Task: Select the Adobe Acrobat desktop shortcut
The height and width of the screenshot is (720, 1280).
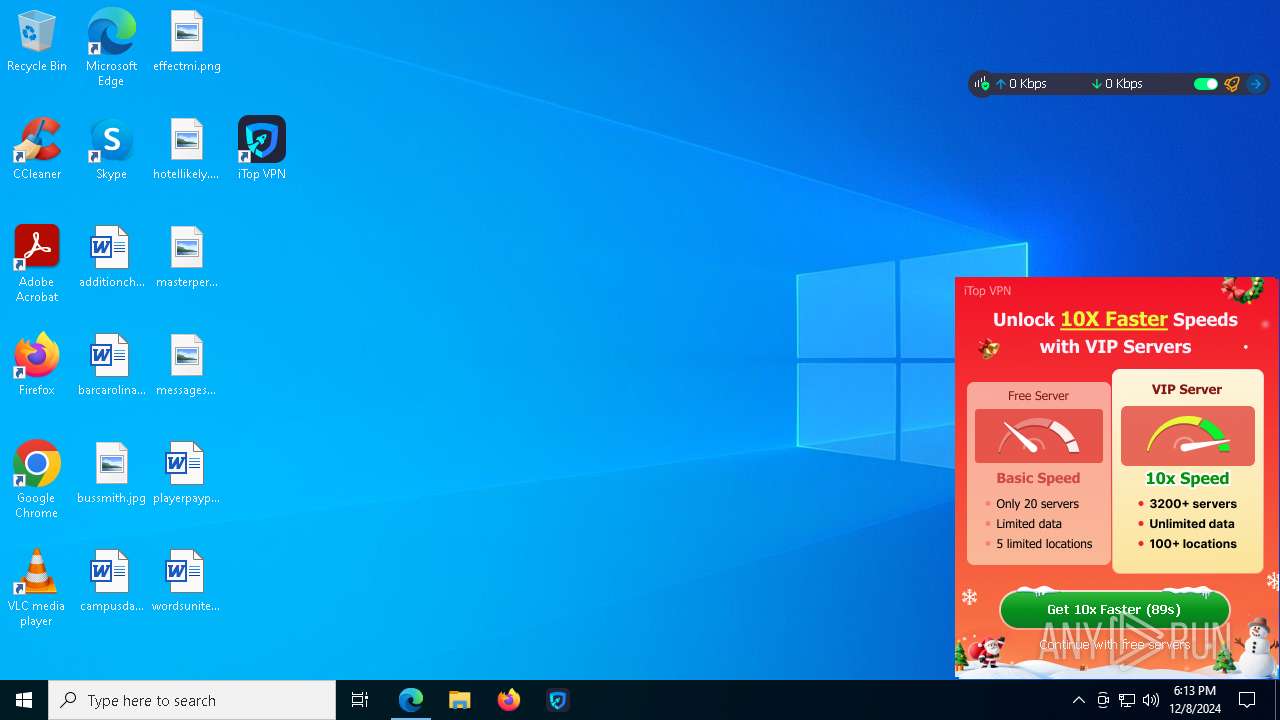Action: point(37,264)
